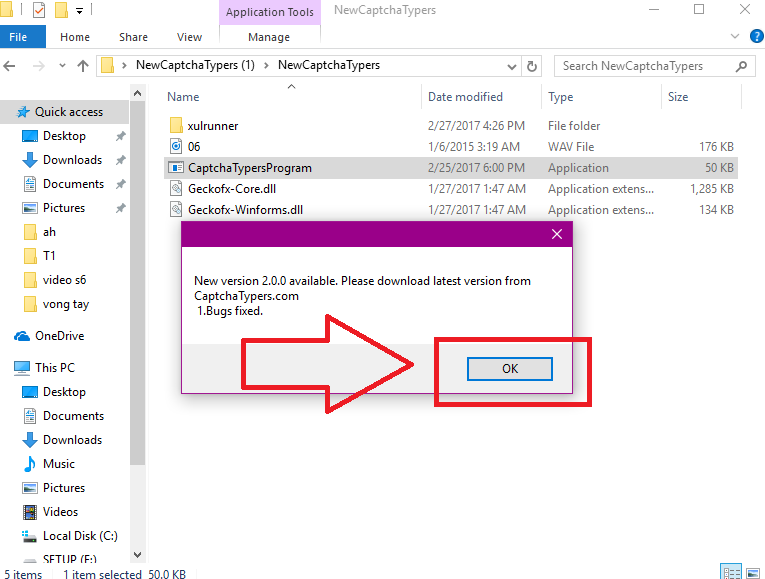The width and height of the screenshot is (765, 579).
Task: Open recent locations dropdown
Action: 62,65
